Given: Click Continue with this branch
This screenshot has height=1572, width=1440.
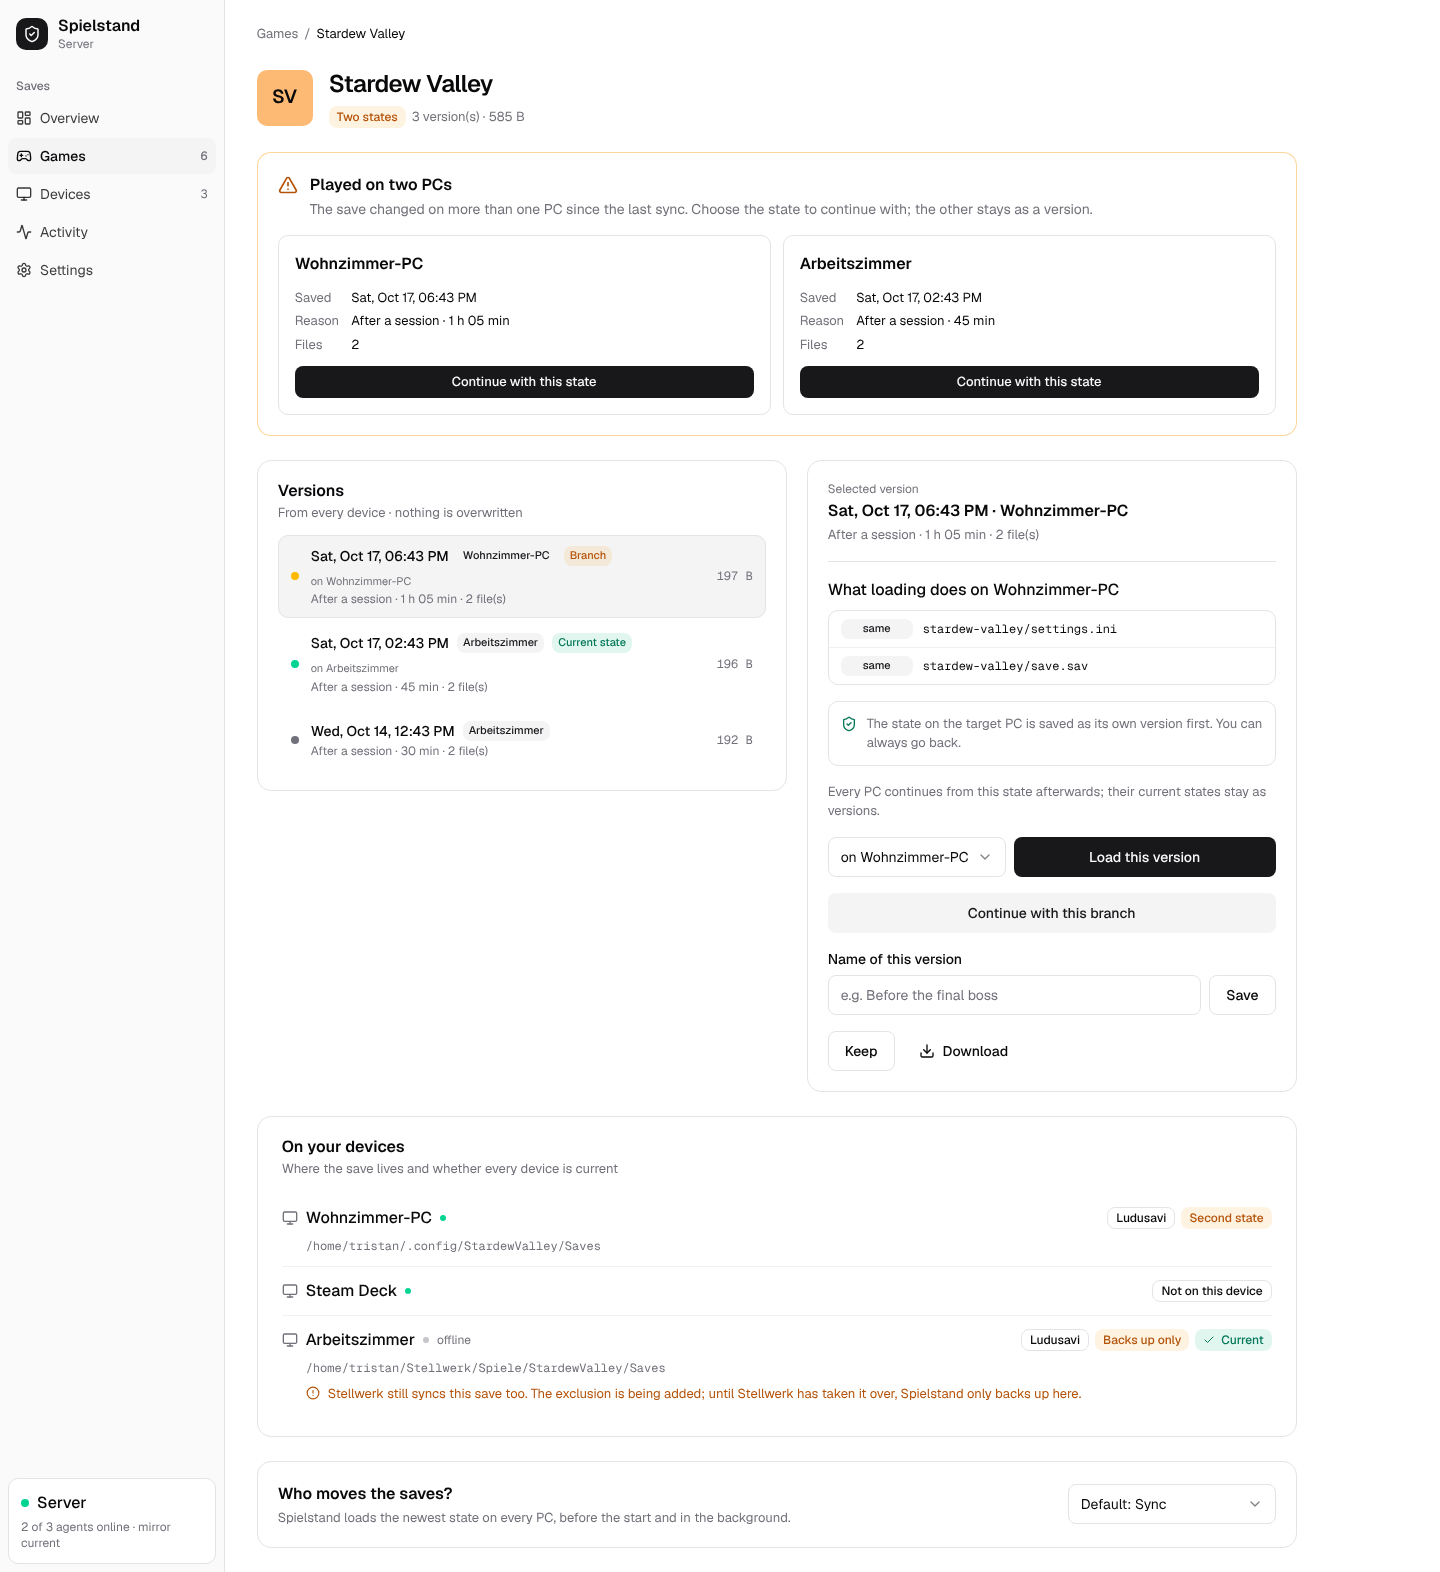Looking at the screenshot, I should pyautogui.click(x=1052, y=913).
